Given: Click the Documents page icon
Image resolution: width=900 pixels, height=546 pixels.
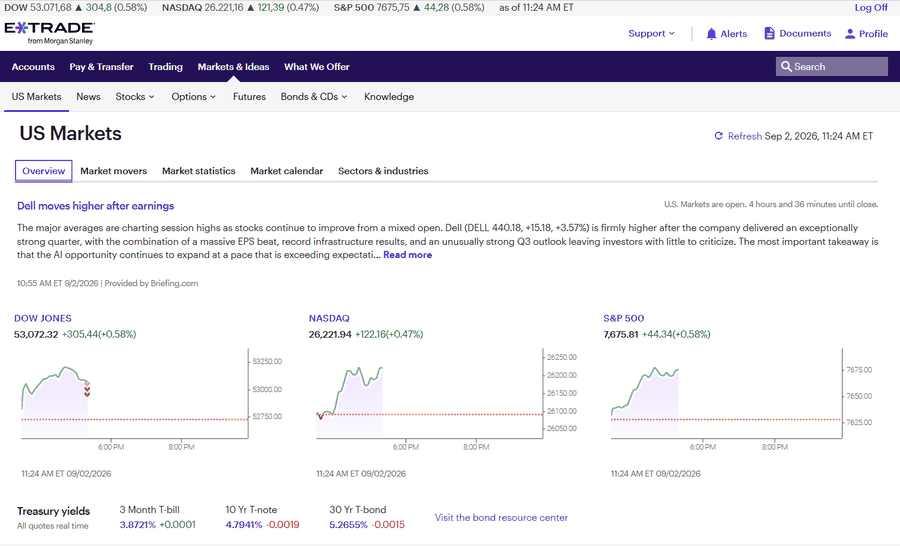Looking at the screenshot, I should pyautogui.click(x=770, y=33).
